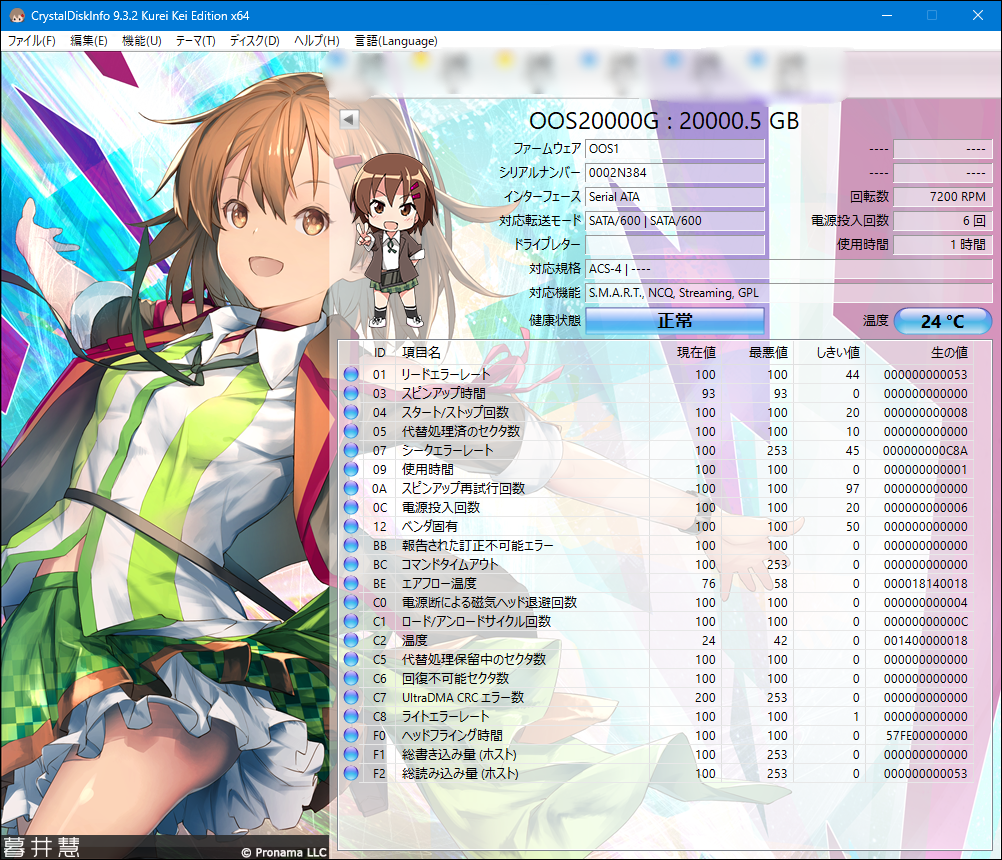Viewport: 1002px width, 860px height.
Task: Click the disk title OOS20000G : 20000.5 GB
Action: pyautogui.click(x=664, y=121)
